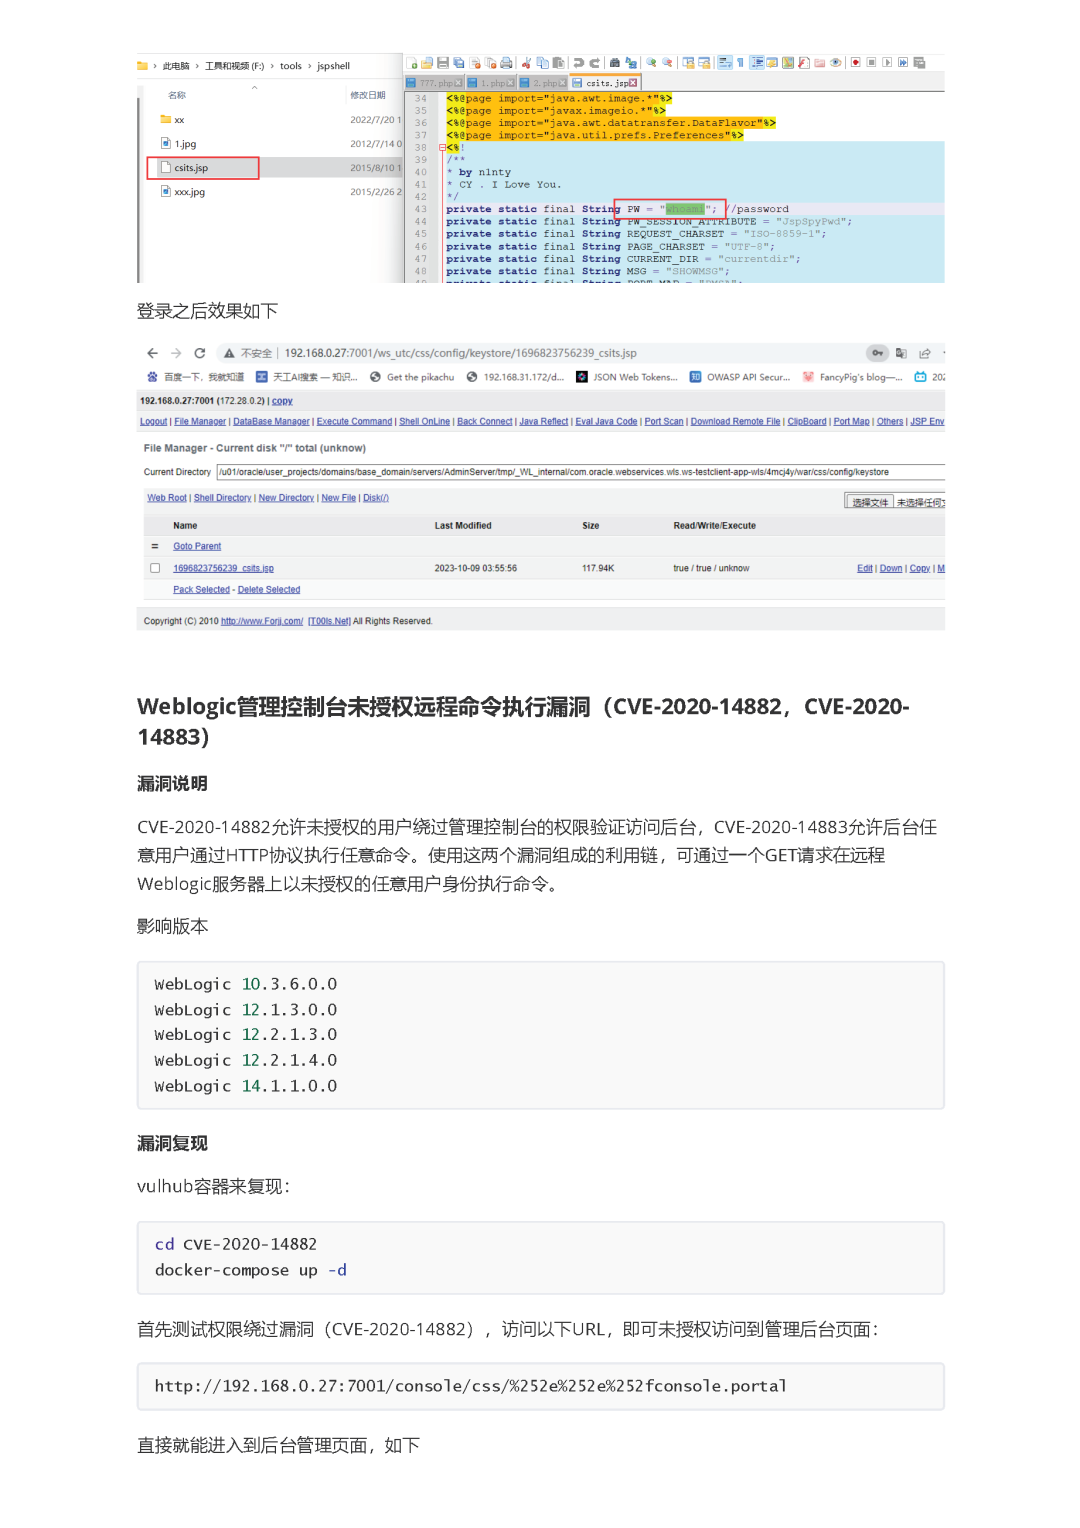Open the Shell OnLine link

(x=424, y=422)
